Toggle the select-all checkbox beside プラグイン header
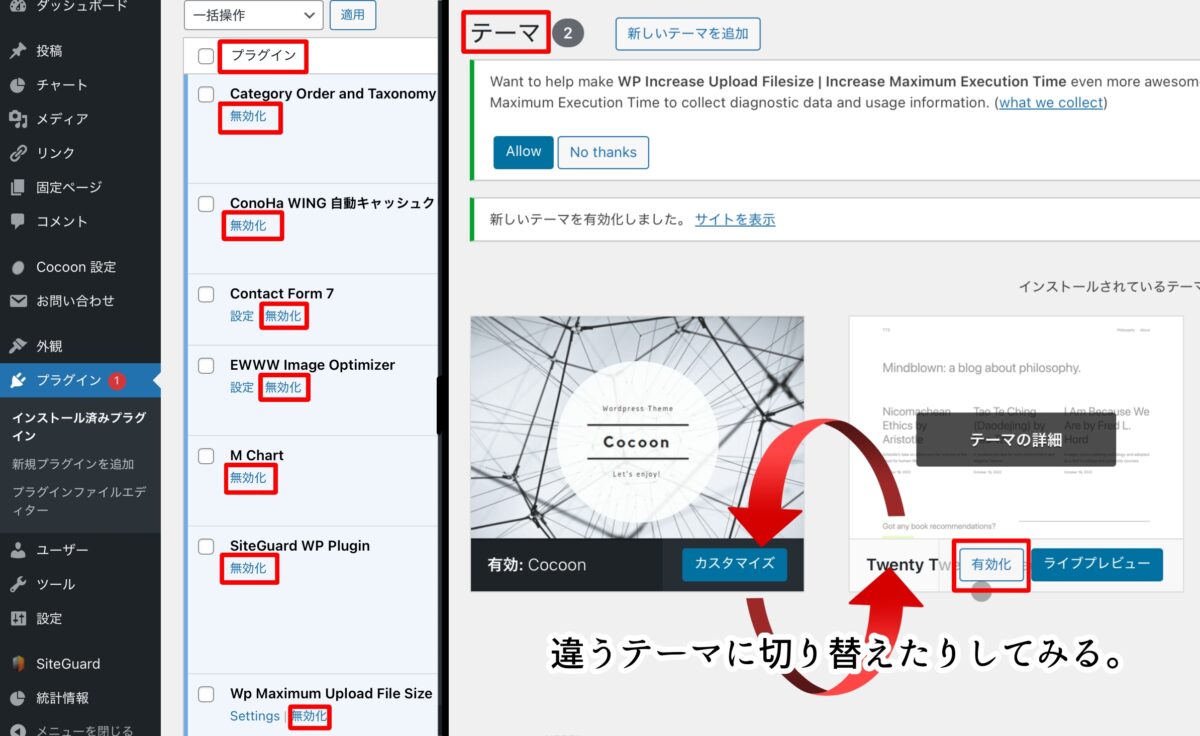This screenshot has width=1200, height=736. (206, 56)
